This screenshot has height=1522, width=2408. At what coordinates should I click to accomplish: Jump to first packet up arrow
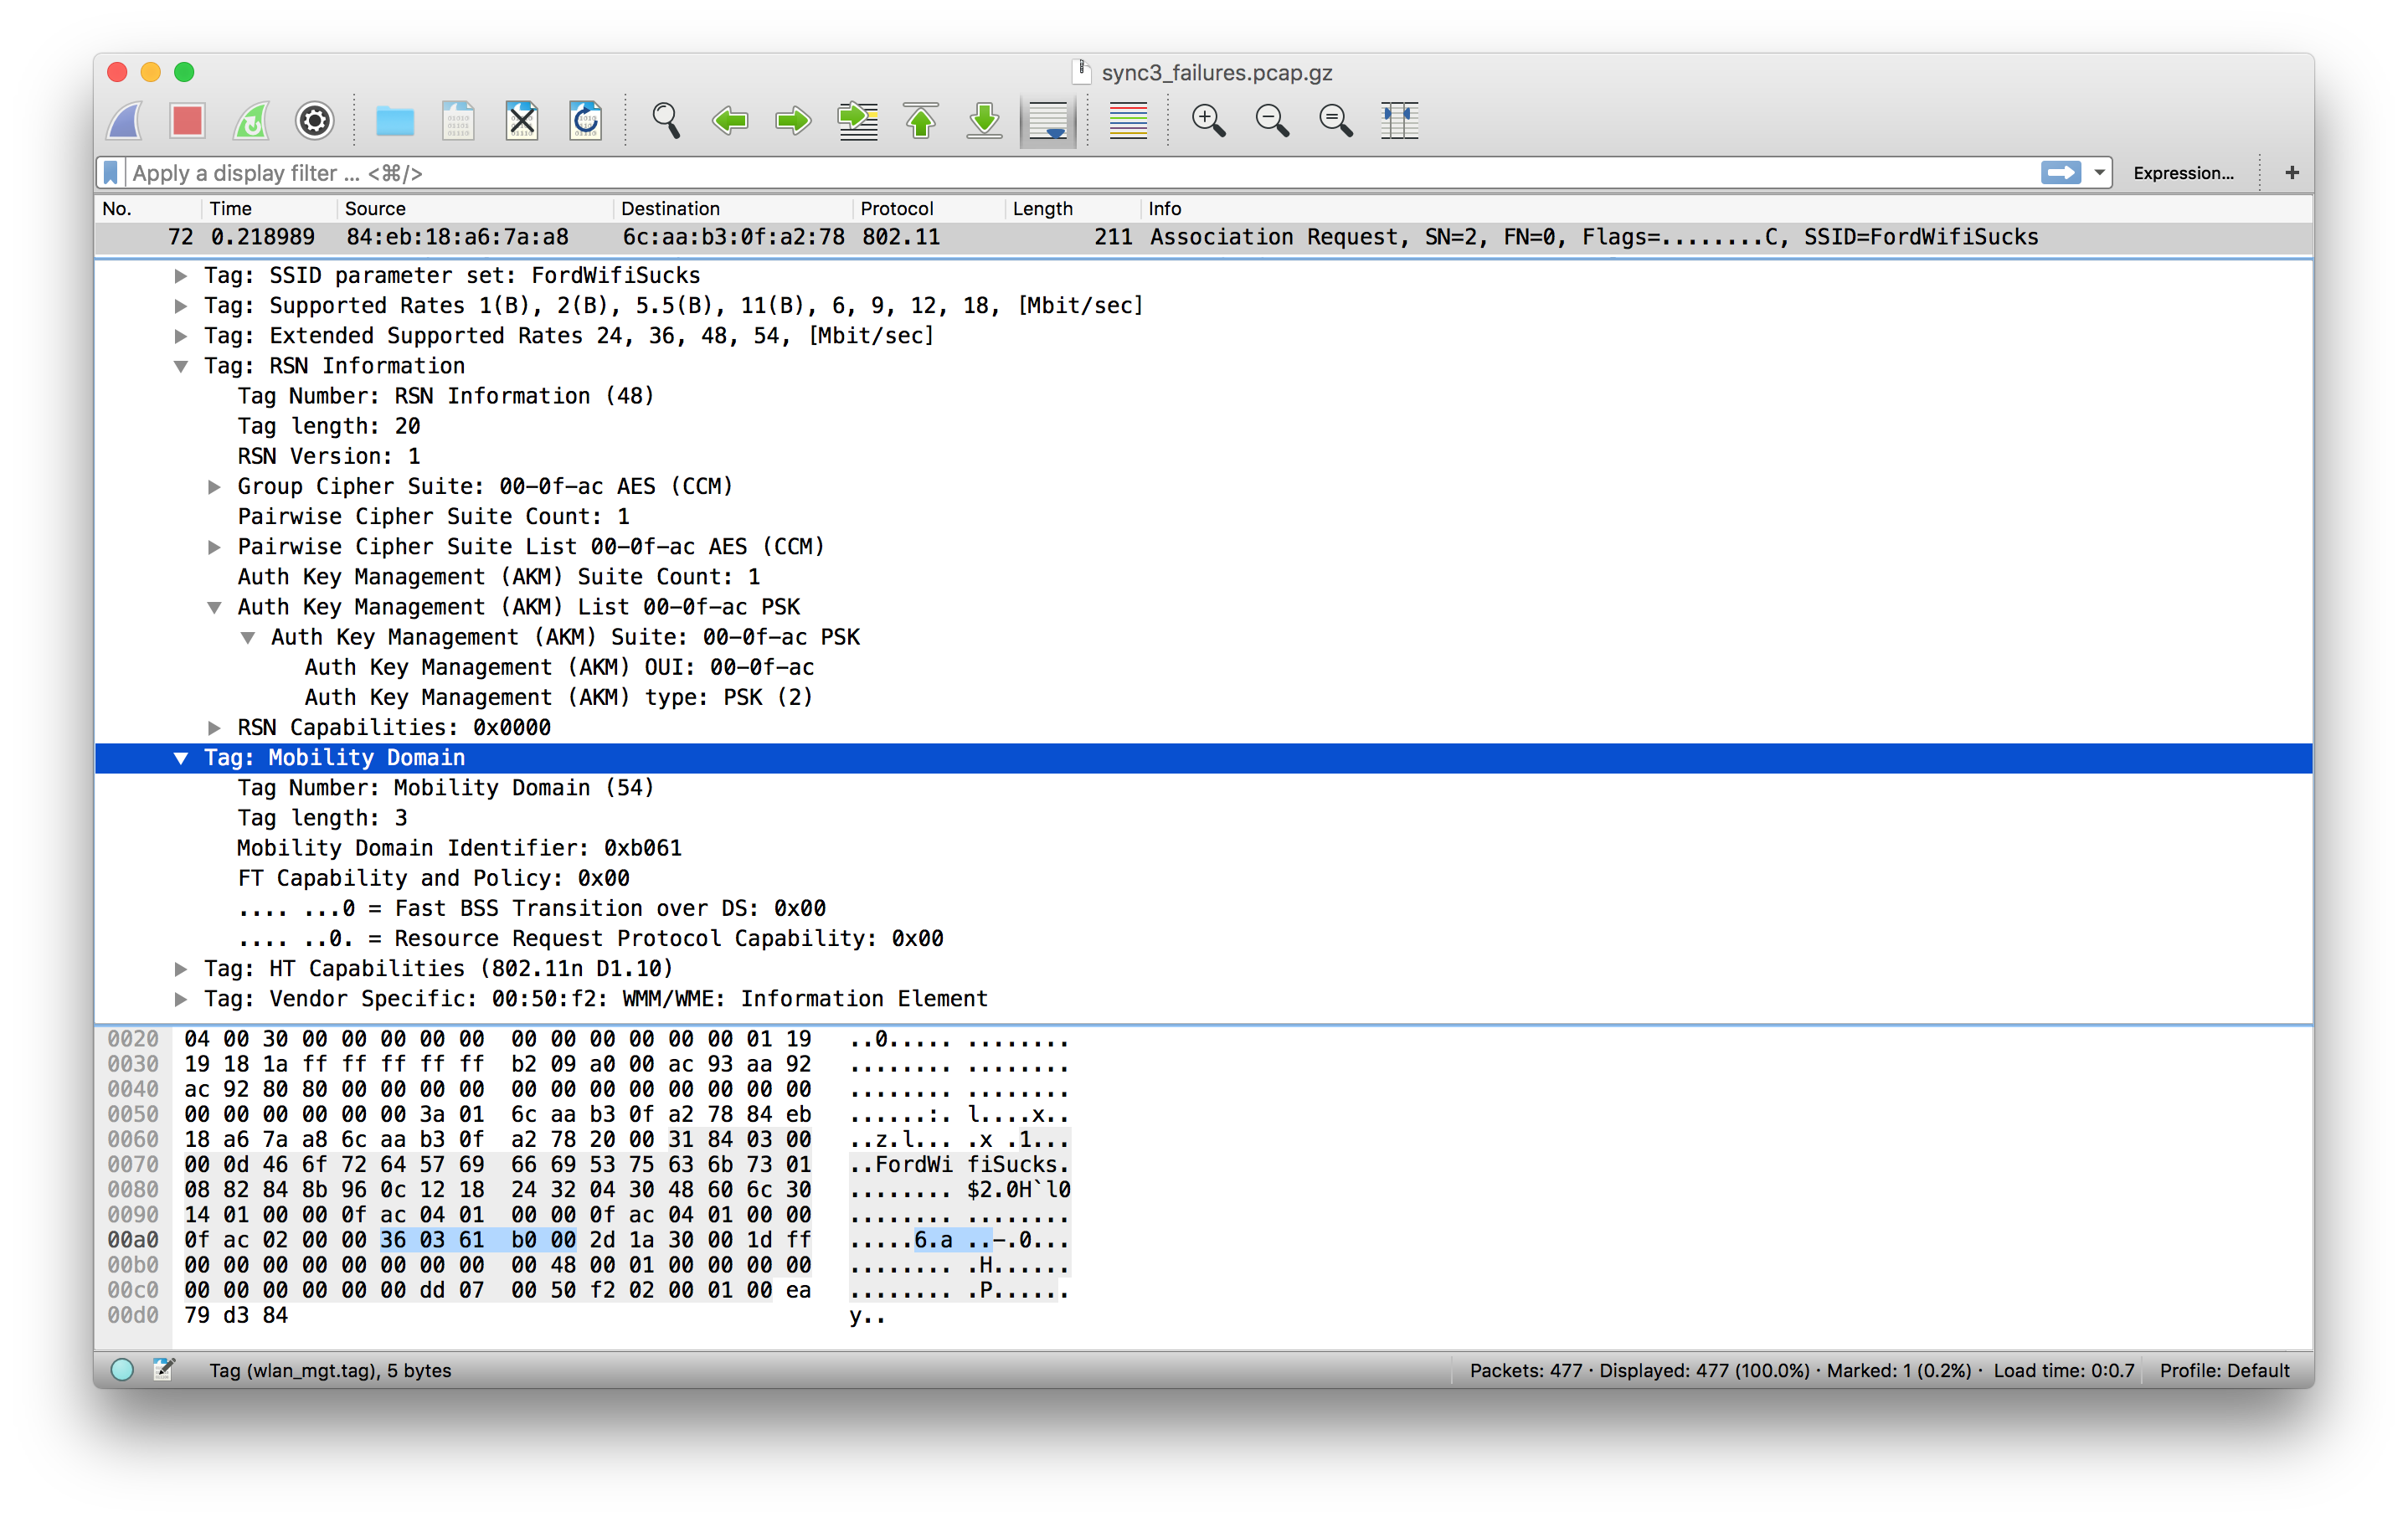click(x=921, y=121)
